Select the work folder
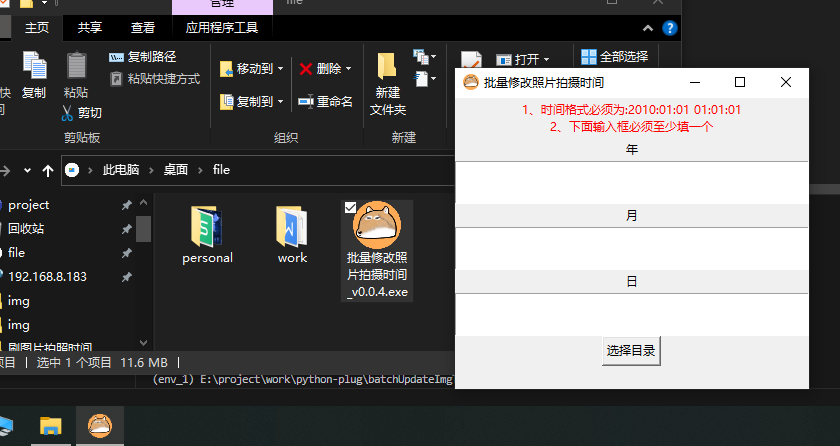This screenshot has height=446, width=840. (292, 235)
